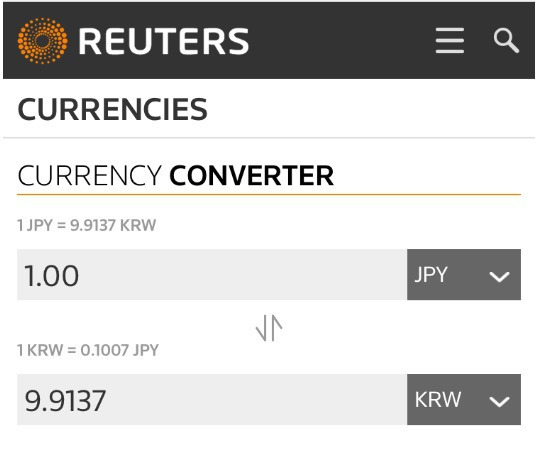Click the chevron arrow beside KRW
The width and height of the screenshot is (537, 463).
click(499, 401)
